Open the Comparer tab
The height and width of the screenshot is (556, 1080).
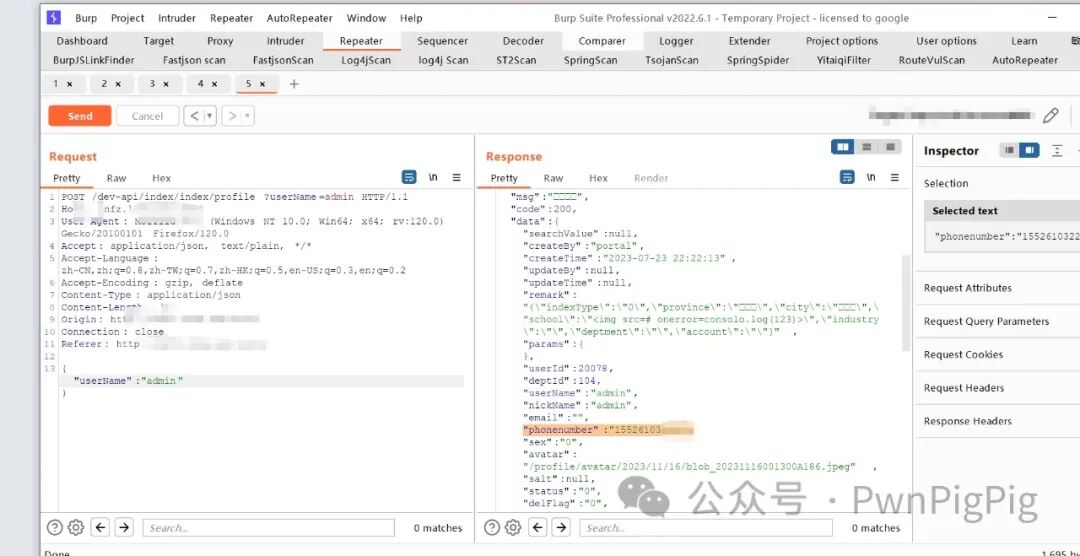pos(602,41)
